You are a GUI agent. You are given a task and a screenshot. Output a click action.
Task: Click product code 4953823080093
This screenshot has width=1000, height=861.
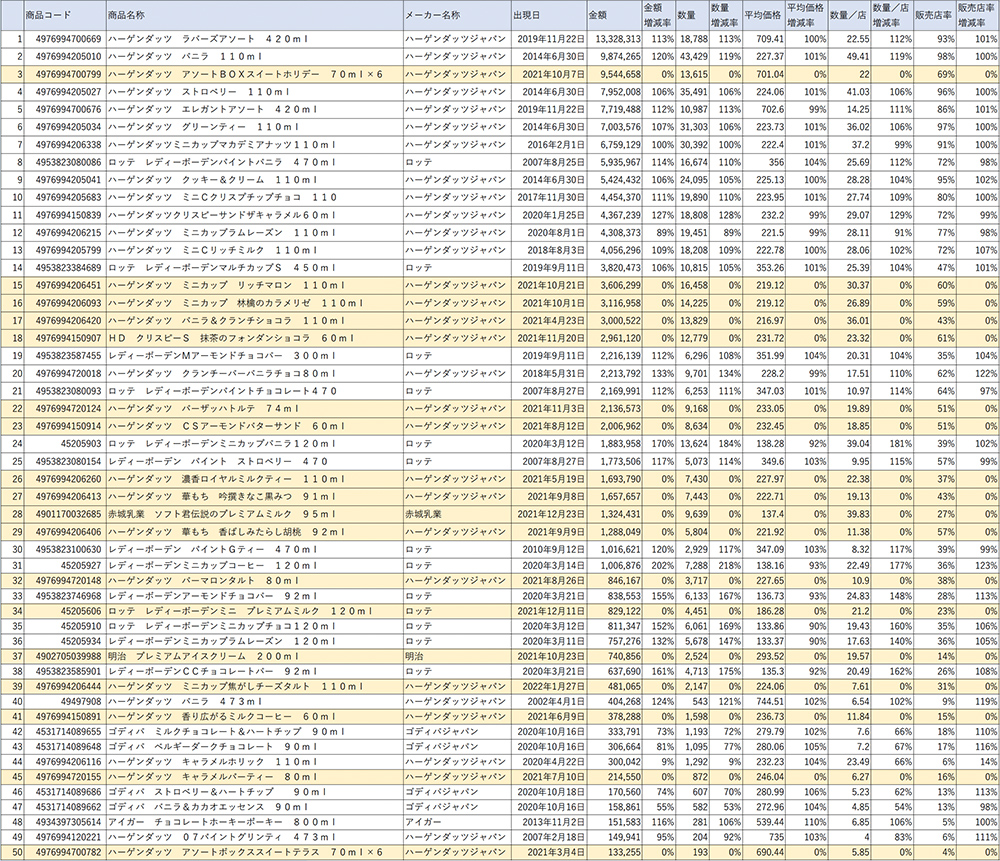click(x=65, y=390)
